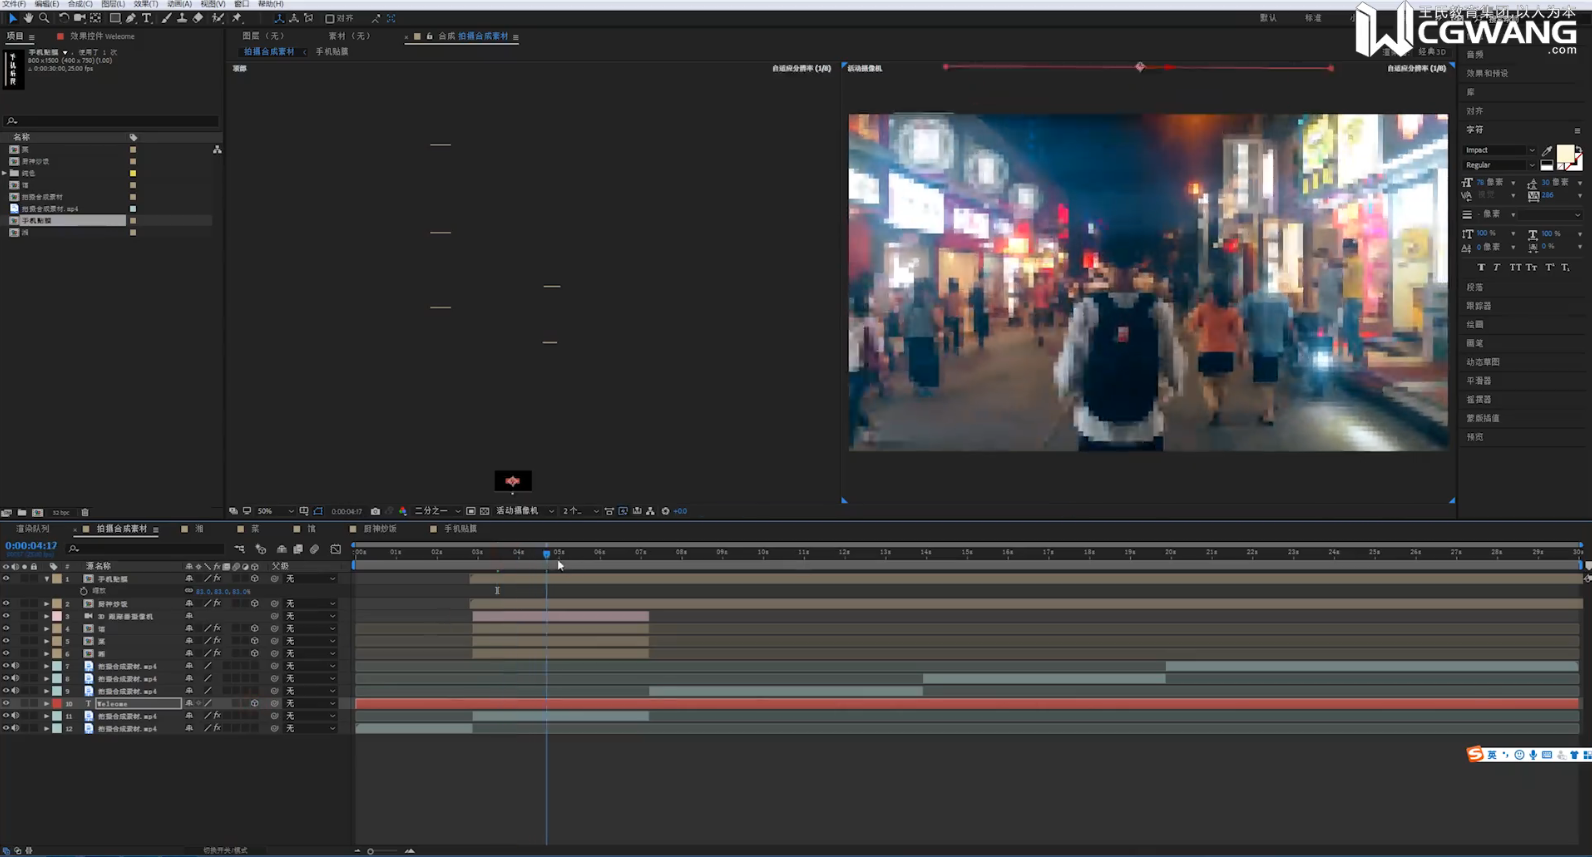Apply All Caps (TT) in Character panel

coord(1515,267)
